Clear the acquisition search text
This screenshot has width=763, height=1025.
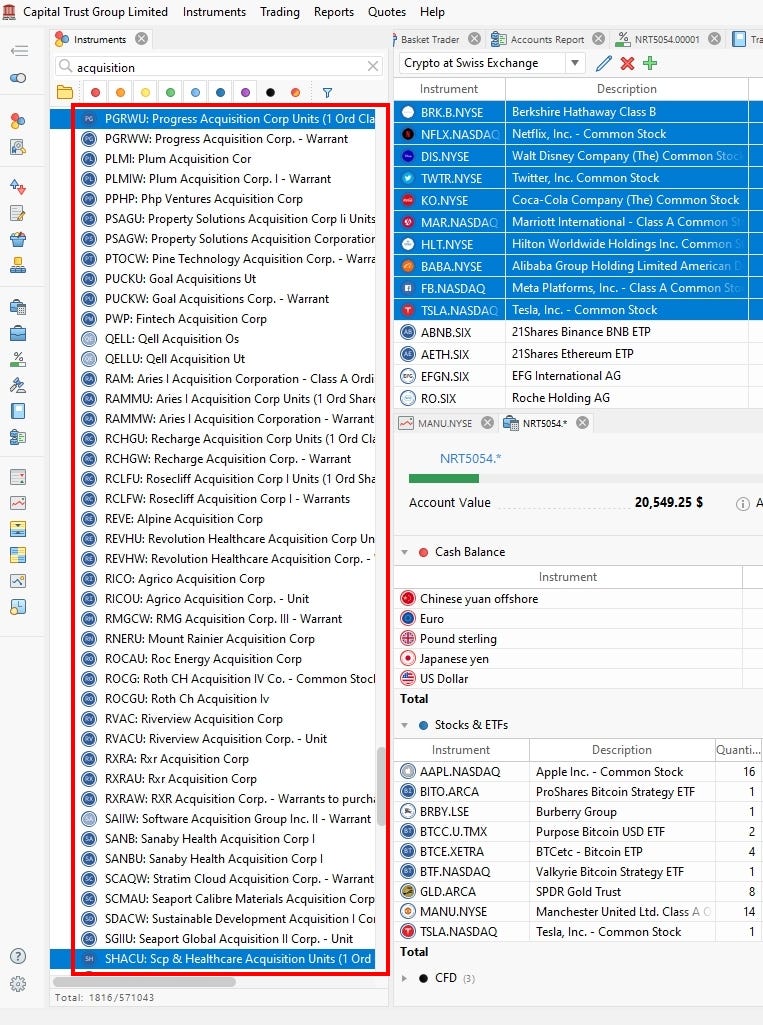[x=373, y=66]
